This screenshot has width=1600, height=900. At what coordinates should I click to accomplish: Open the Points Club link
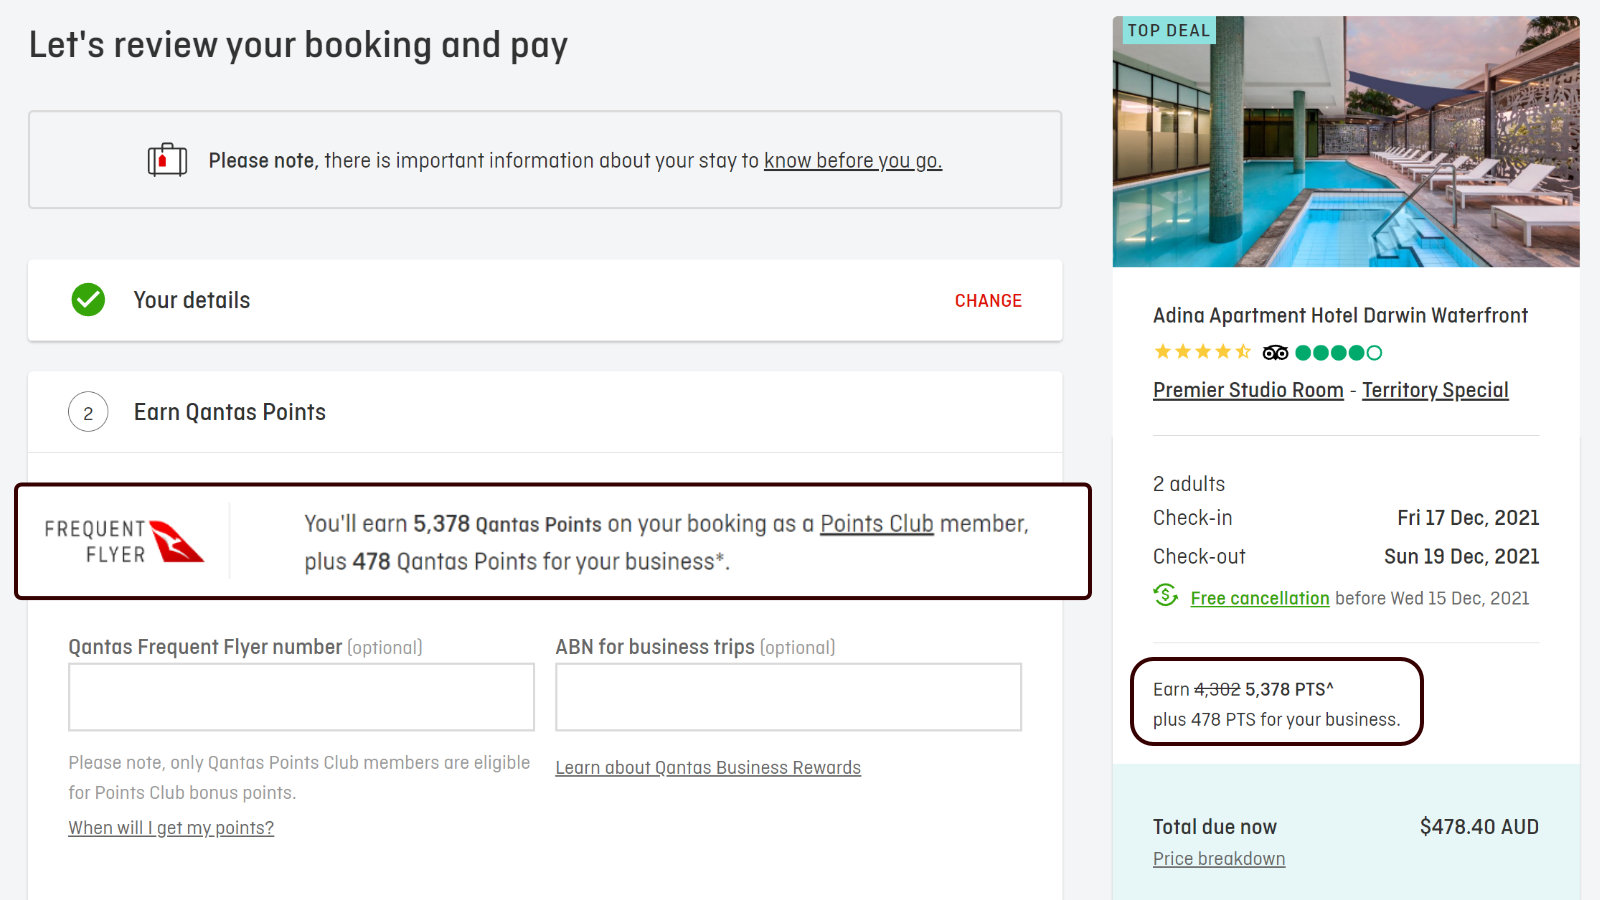click(x=877, y=524)
